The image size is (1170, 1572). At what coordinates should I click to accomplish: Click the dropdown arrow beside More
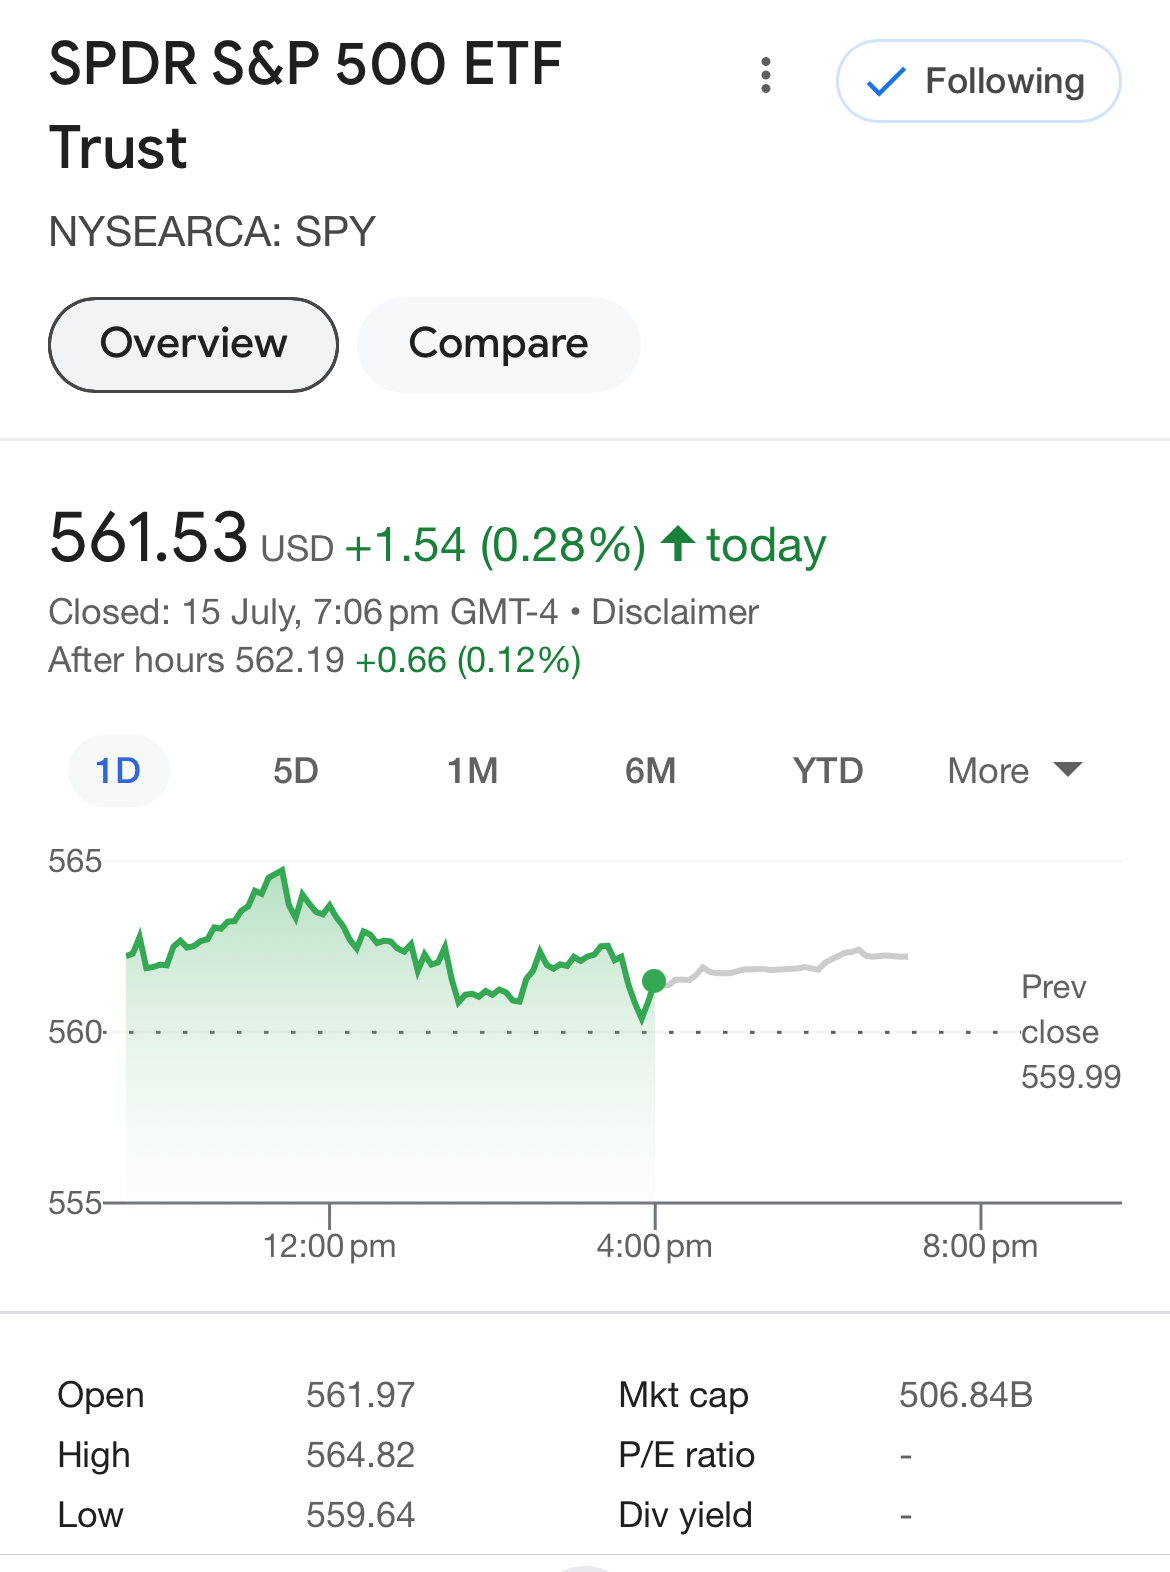click(1068, 769)
